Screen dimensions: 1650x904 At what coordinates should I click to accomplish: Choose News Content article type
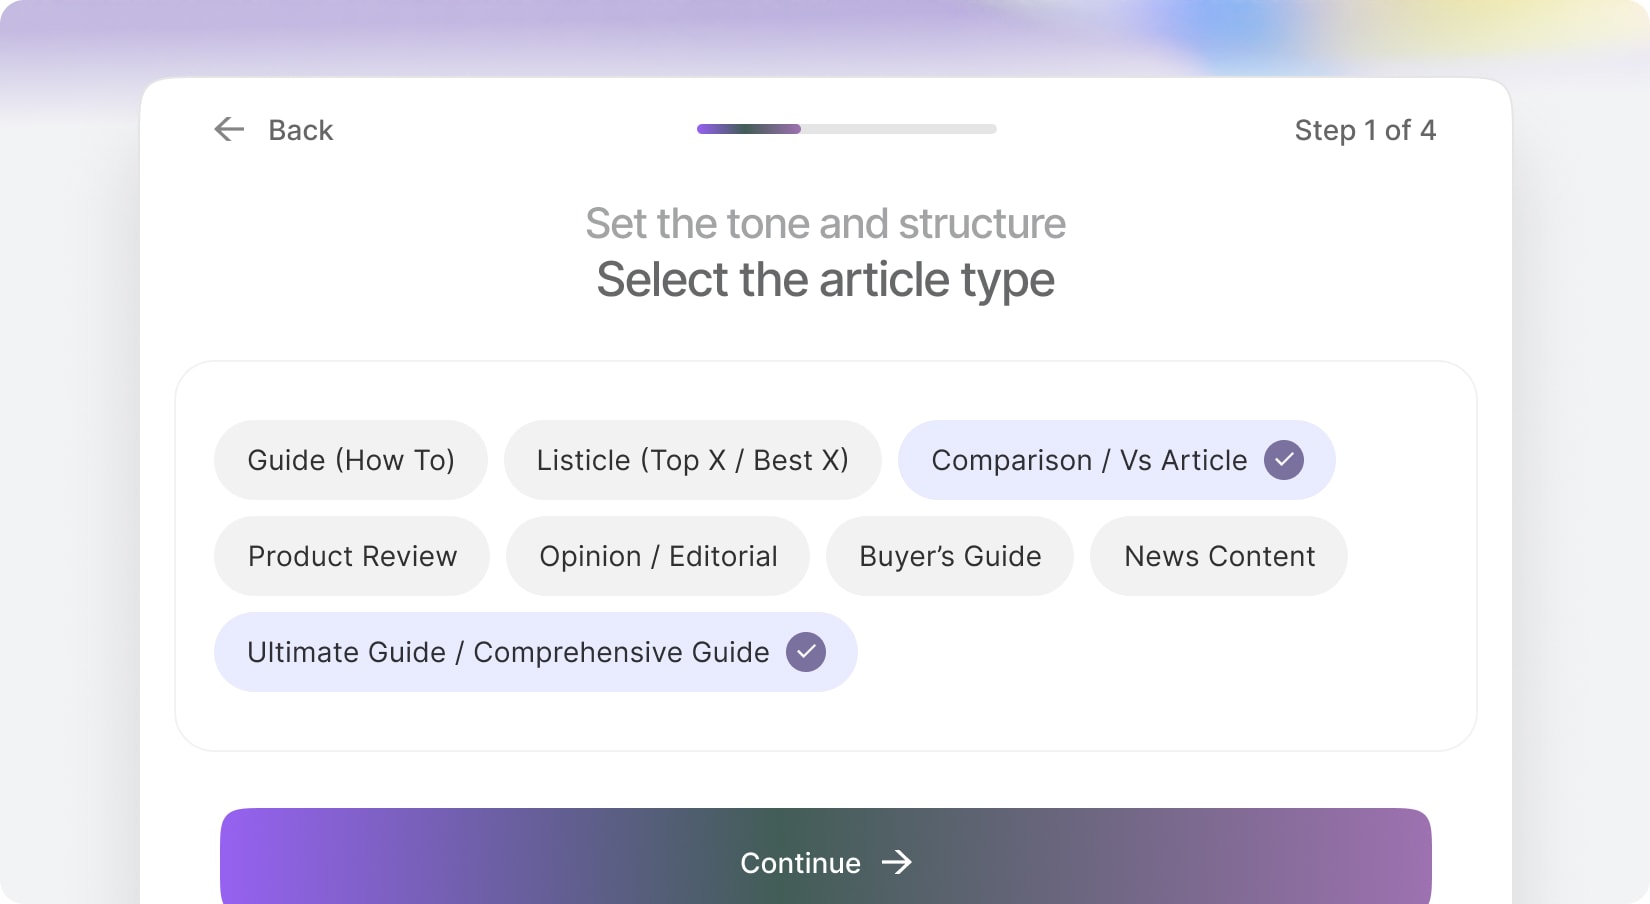(1219, 556)
